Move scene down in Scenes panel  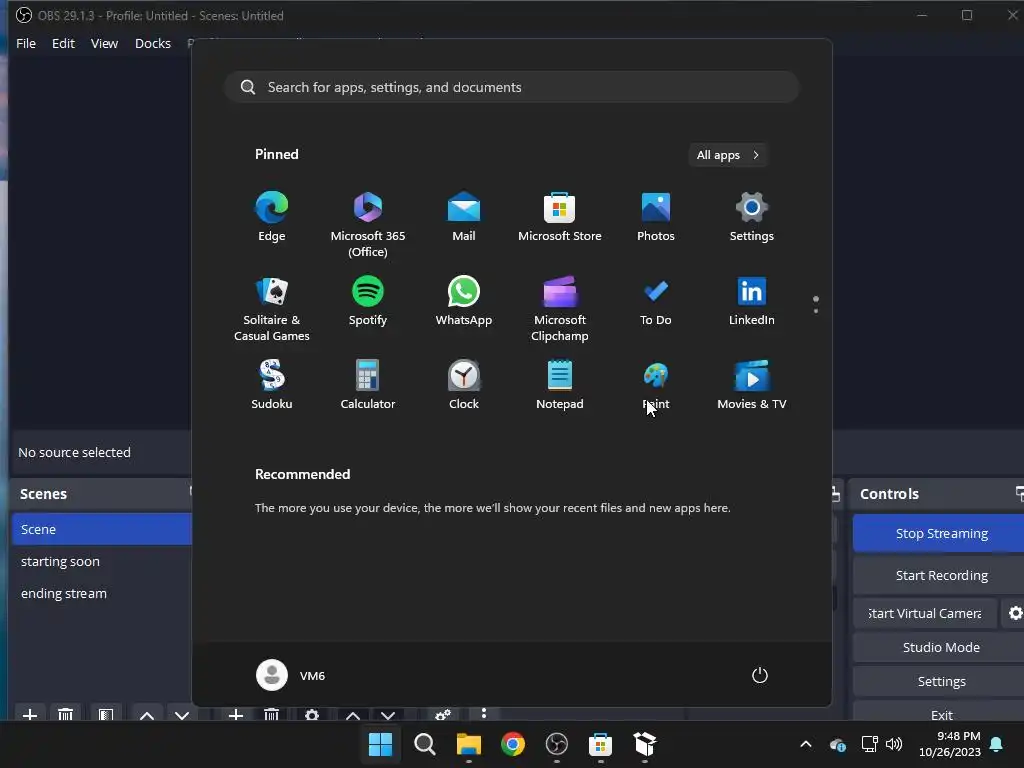(x=182, y=715)
